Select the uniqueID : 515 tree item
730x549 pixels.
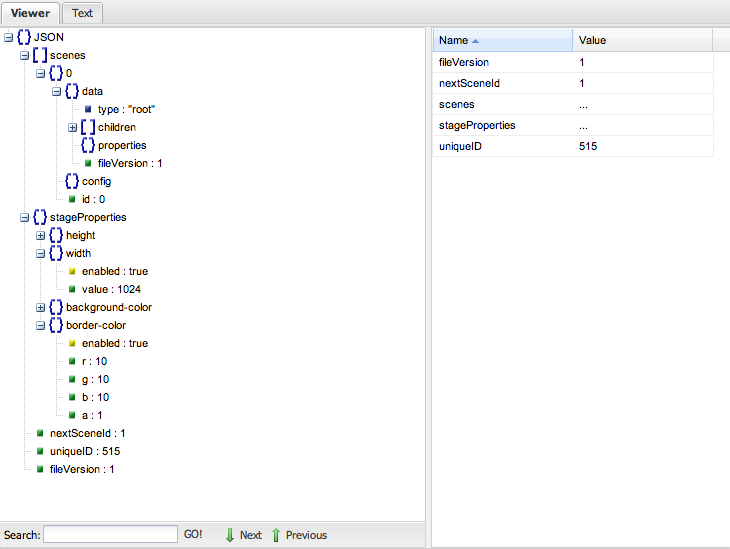[x=85, y=451]
